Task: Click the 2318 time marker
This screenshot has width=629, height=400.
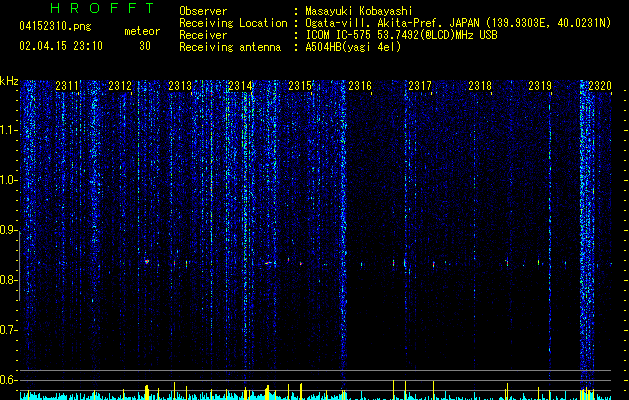Action: coord(480,86)
